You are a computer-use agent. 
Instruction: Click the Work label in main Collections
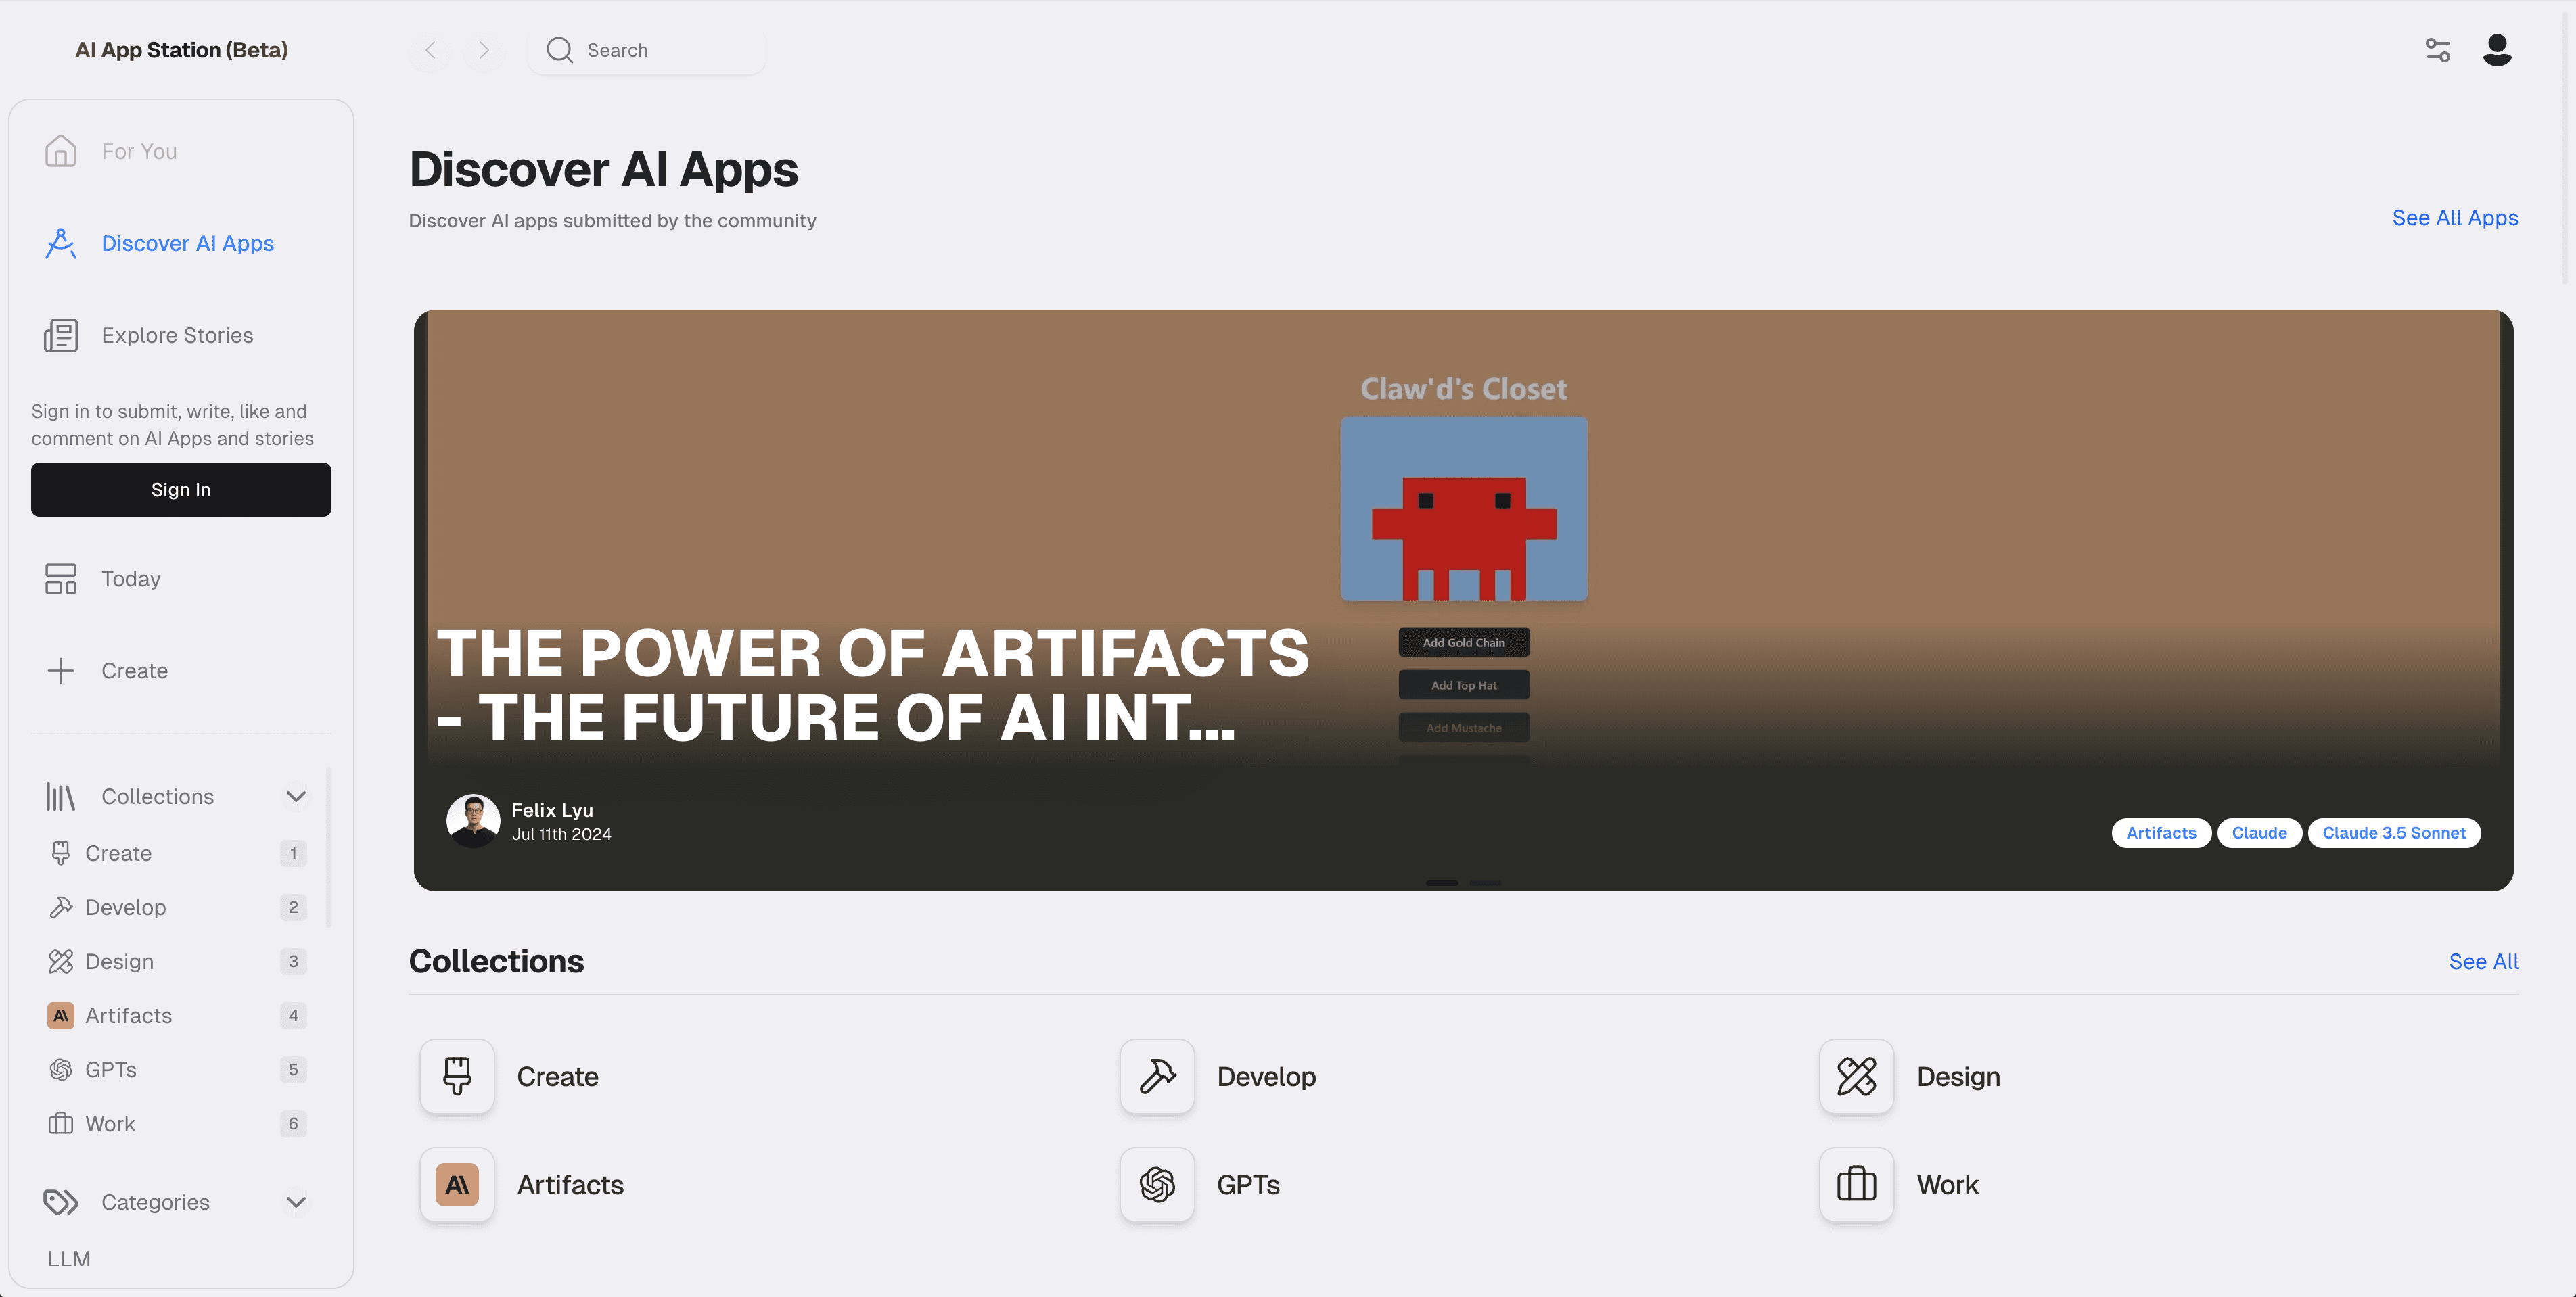click(x=1947, y=1184)
